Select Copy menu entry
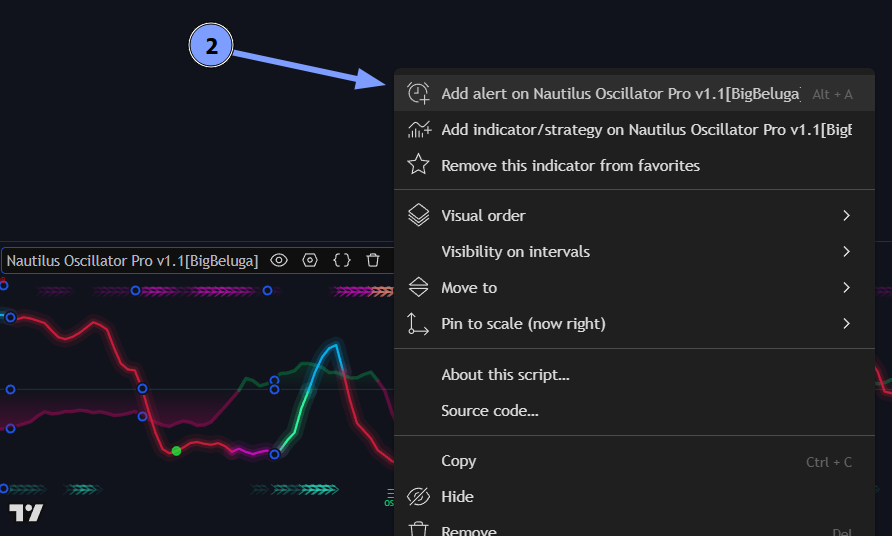The image size is (892, 536). point(634,461)
